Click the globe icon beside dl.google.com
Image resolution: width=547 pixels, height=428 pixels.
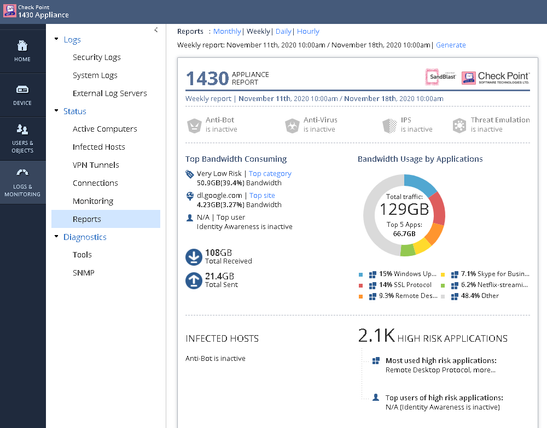(190, 196)
